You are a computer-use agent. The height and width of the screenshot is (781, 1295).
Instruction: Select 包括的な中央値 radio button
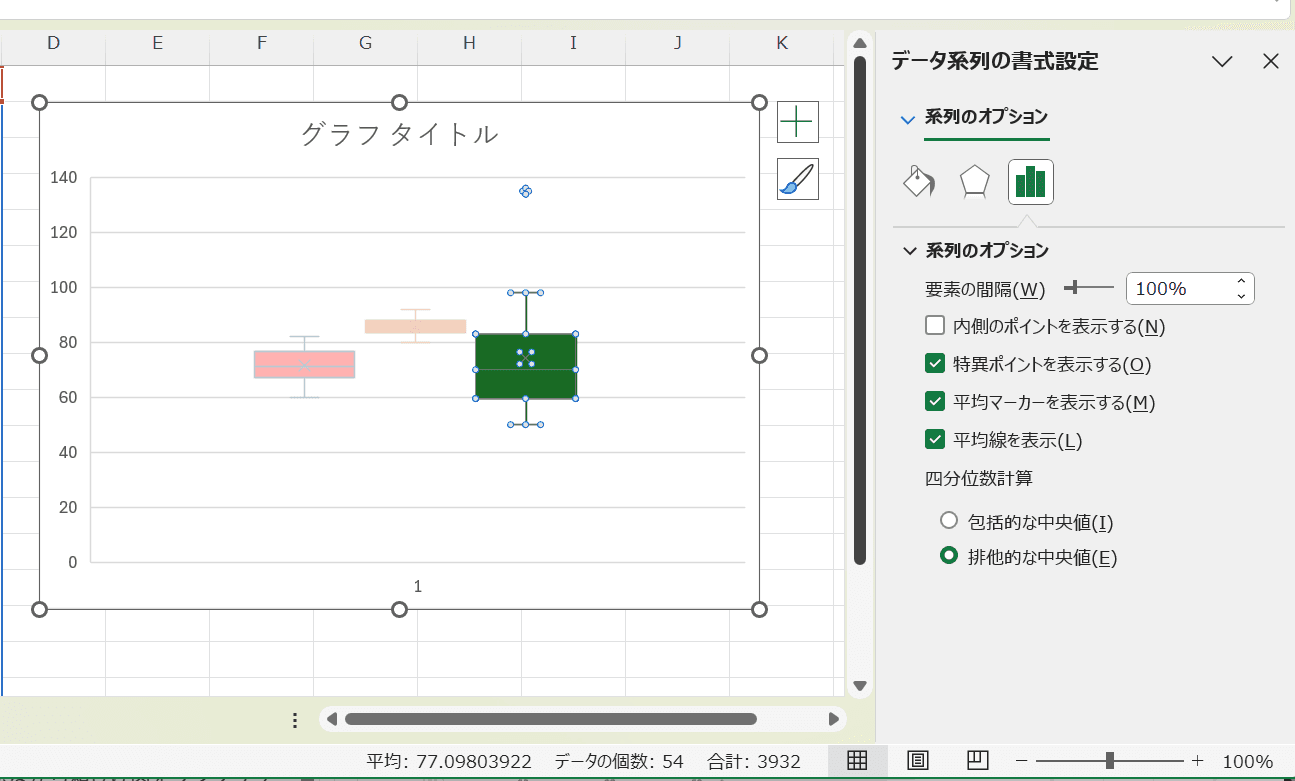click(949, 521)
